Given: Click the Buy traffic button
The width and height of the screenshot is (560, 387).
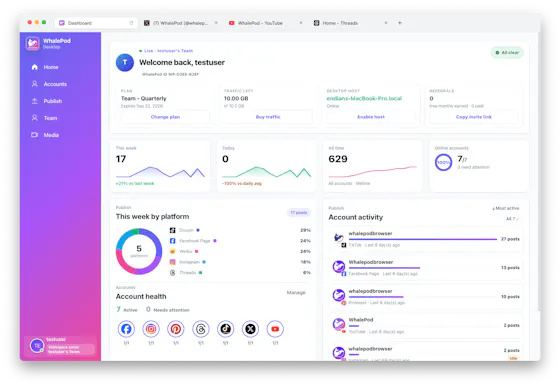Looking at the screenshot, I should [268, 117].
